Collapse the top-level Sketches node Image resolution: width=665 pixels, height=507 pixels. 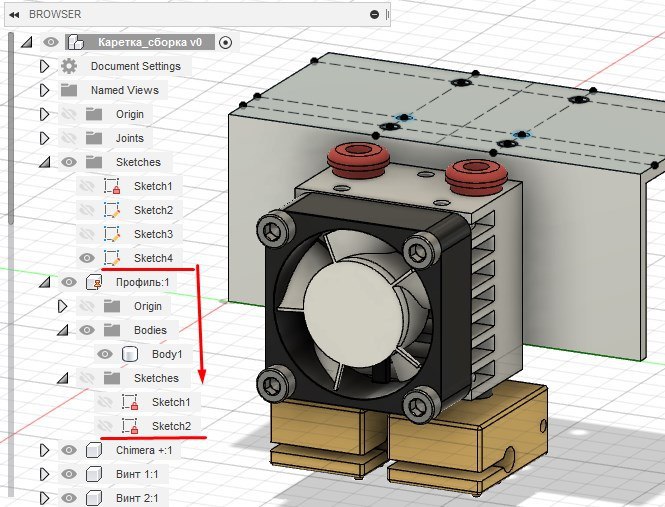pos(45,162)
